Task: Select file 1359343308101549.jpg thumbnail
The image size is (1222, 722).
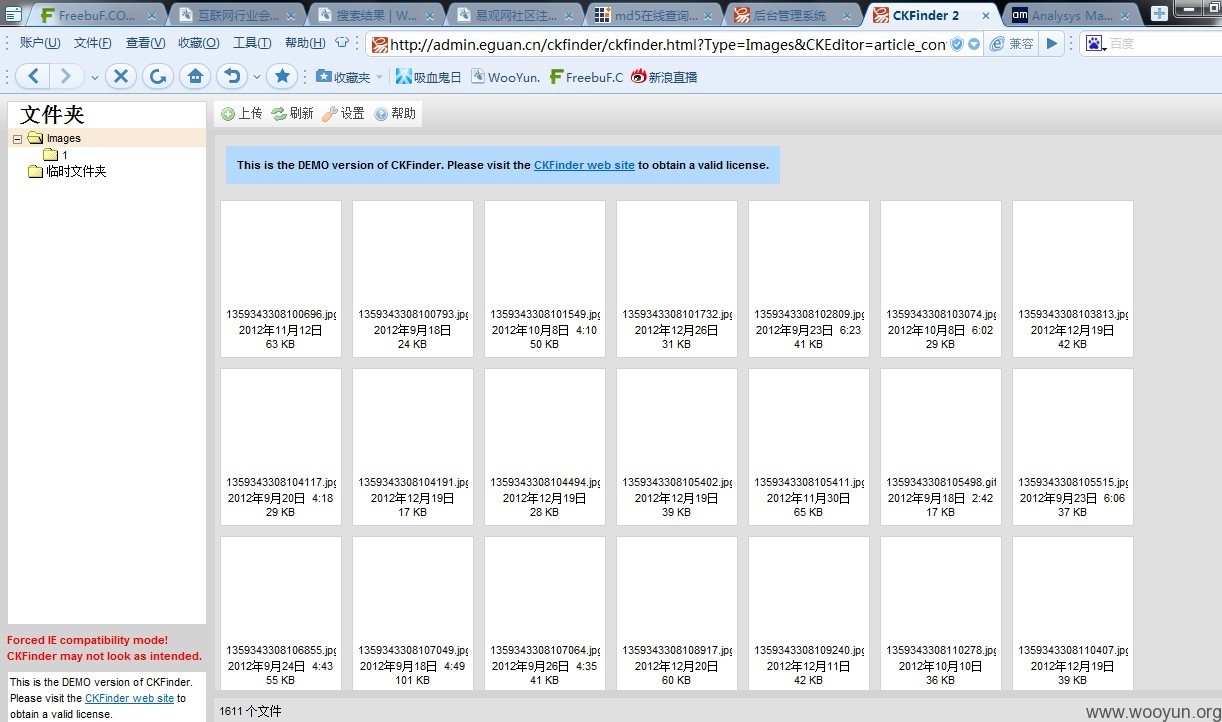Action: (545, 279)
